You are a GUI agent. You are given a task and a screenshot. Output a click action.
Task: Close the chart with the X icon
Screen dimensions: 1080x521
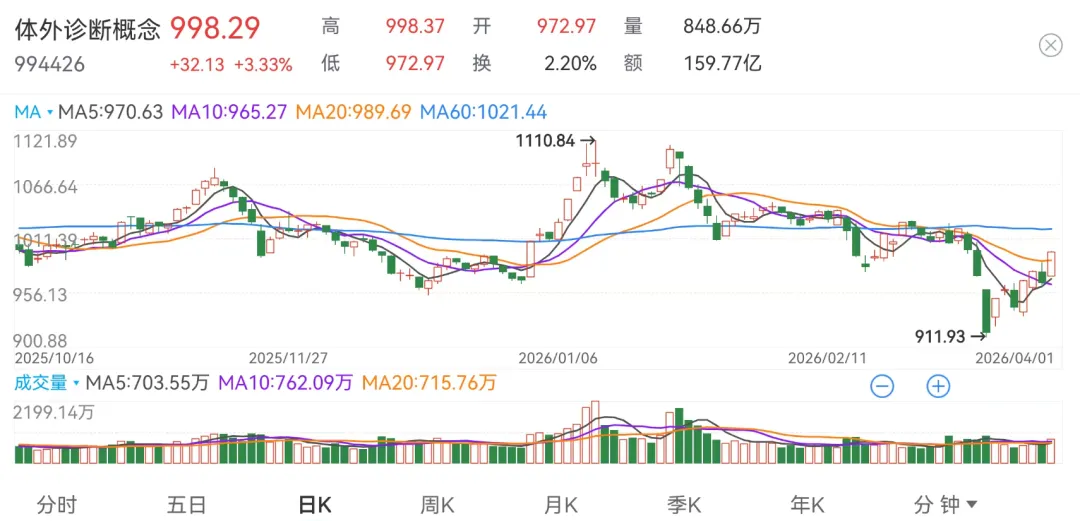(1050, 46)
